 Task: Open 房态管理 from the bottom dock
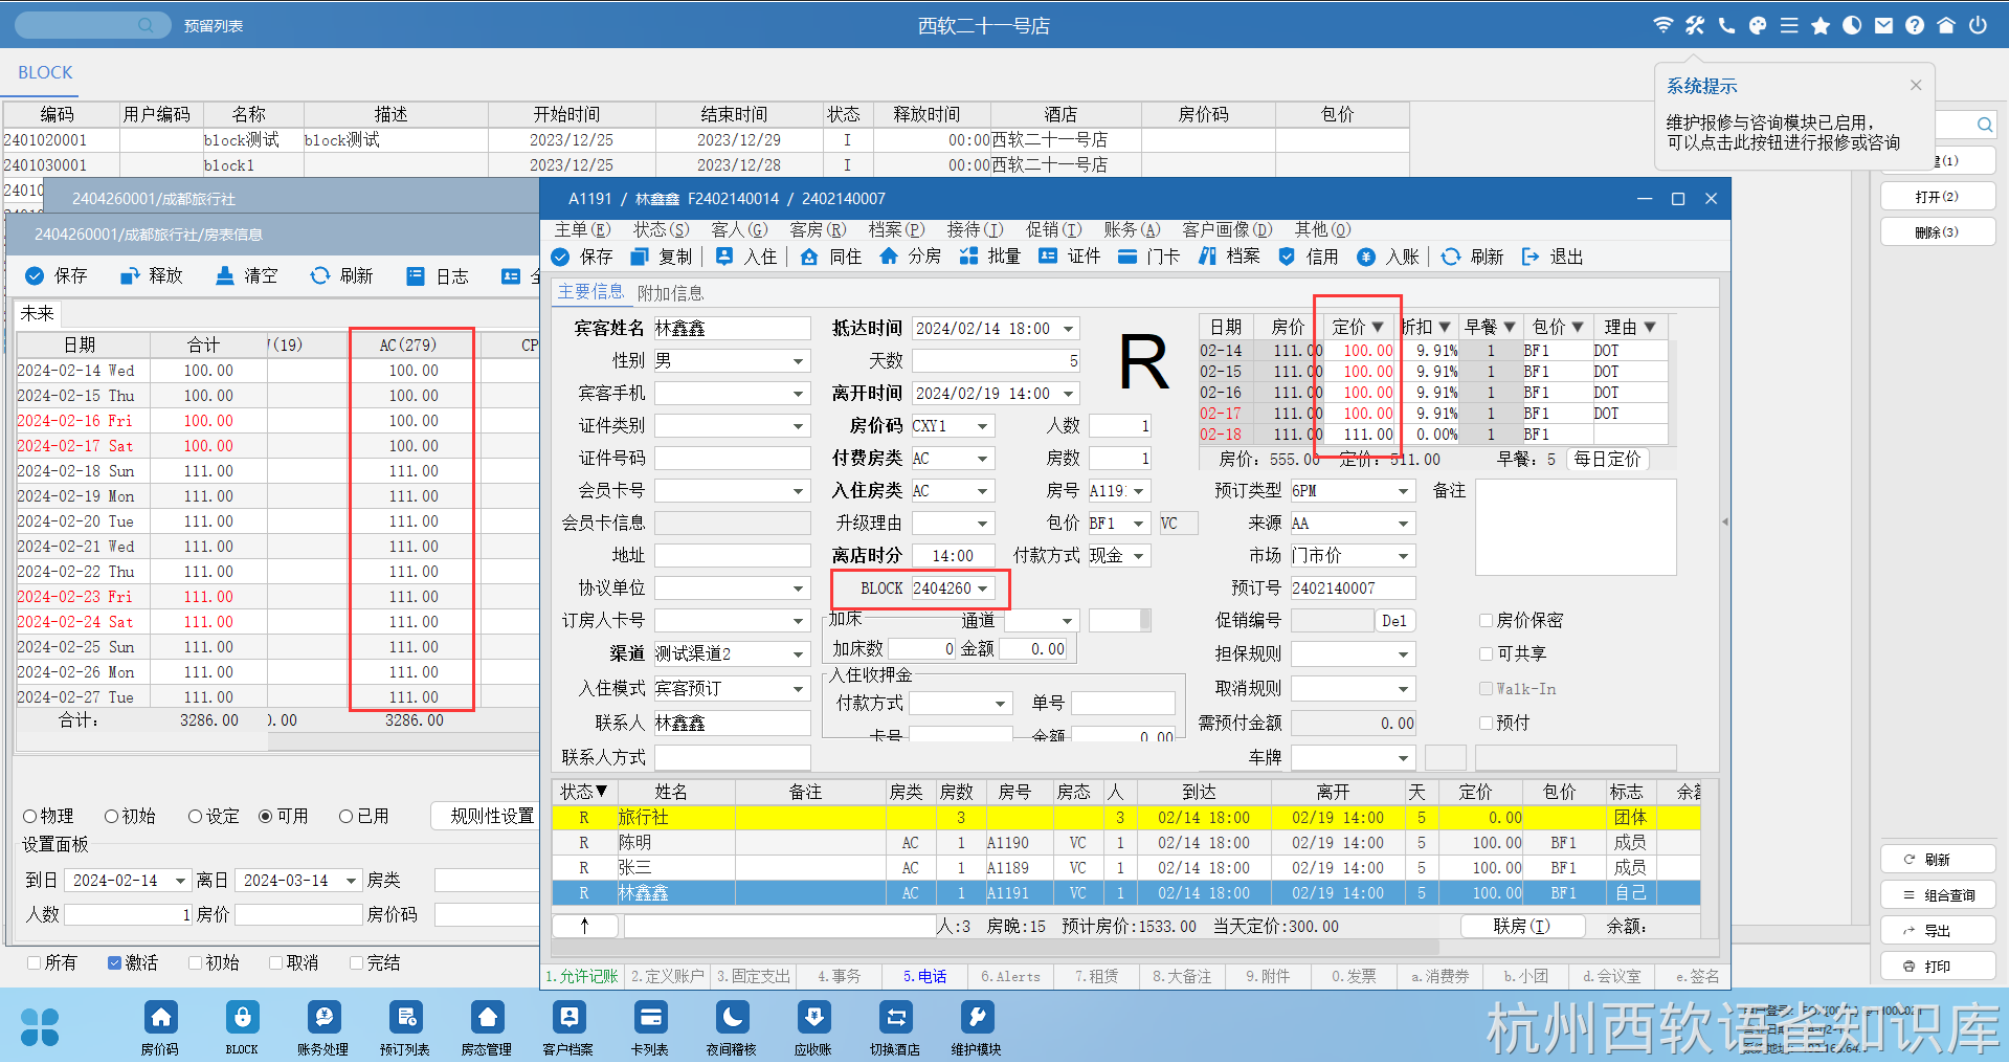487,1028
